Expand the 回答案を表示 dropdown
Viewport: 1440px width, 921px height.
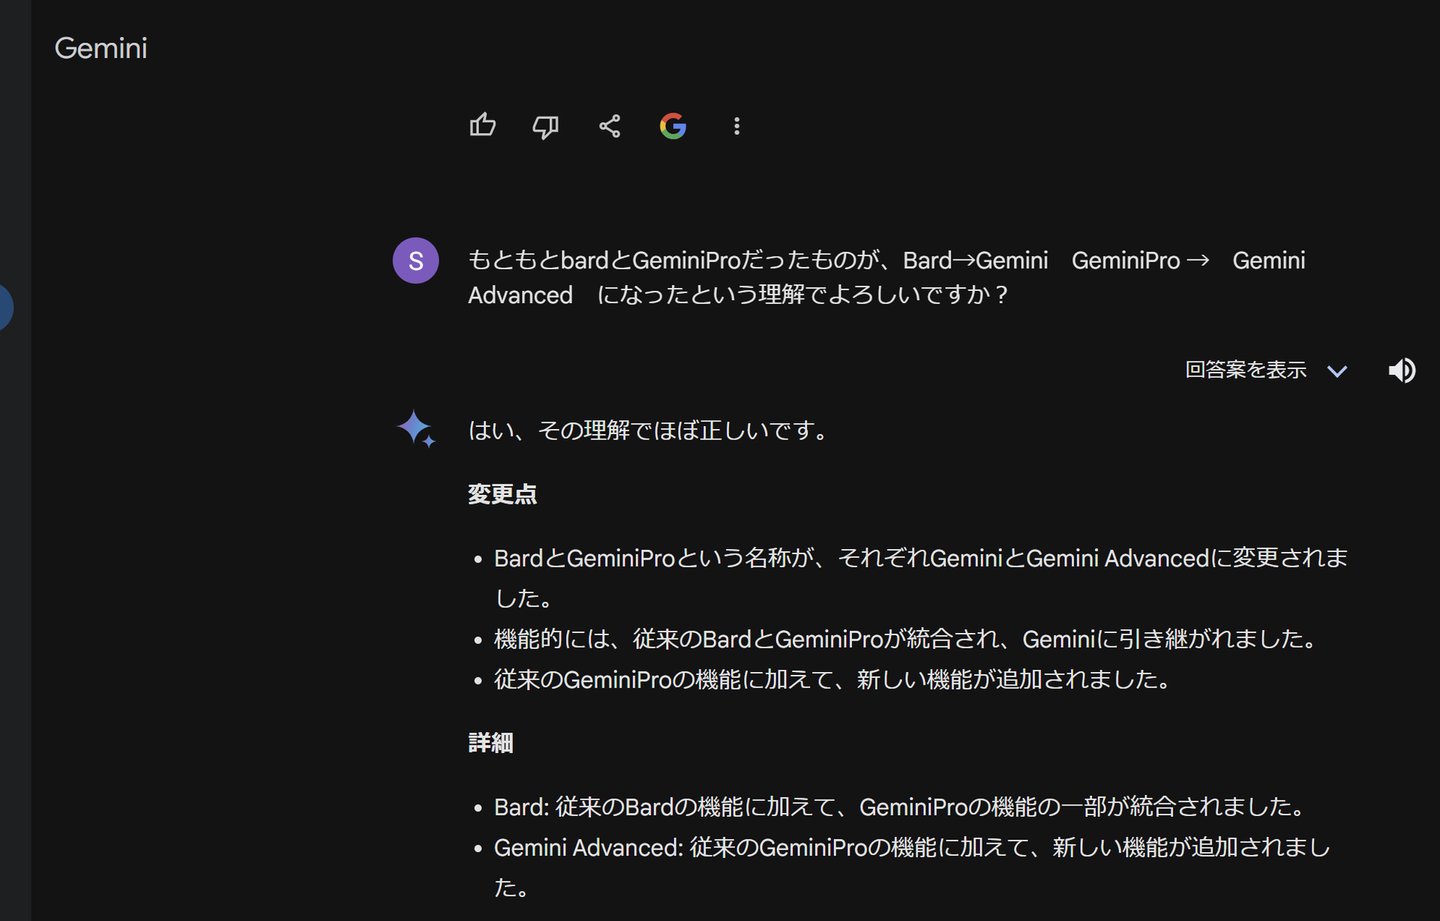[x=1267, y=370]
